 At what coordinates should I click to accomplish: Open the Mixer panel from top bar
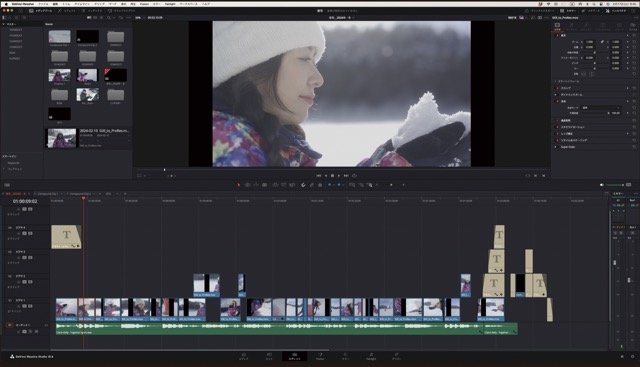click(568, 11)
